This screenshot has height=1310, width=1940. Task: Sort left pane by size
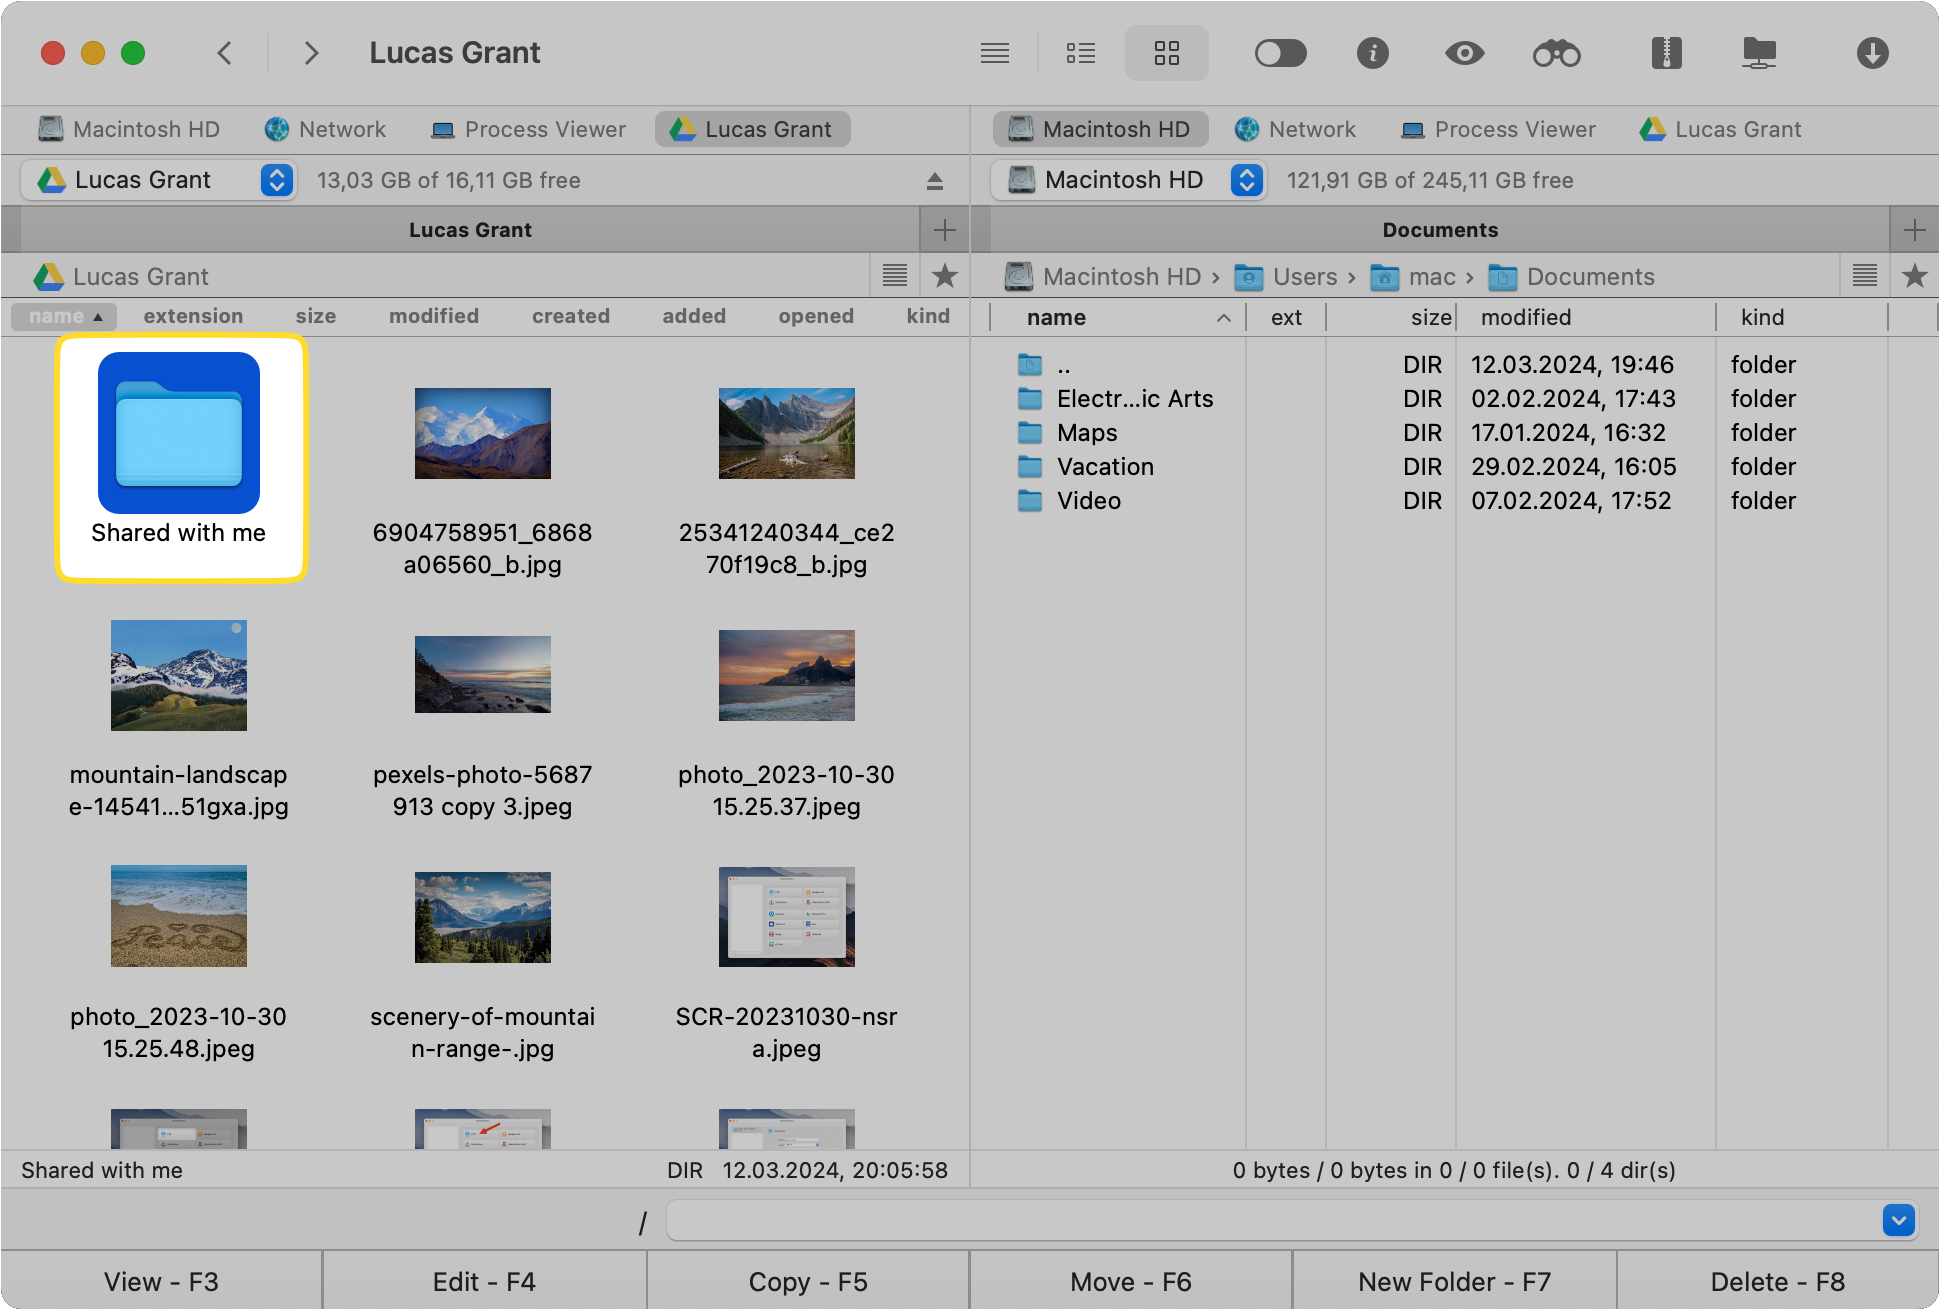316,316
